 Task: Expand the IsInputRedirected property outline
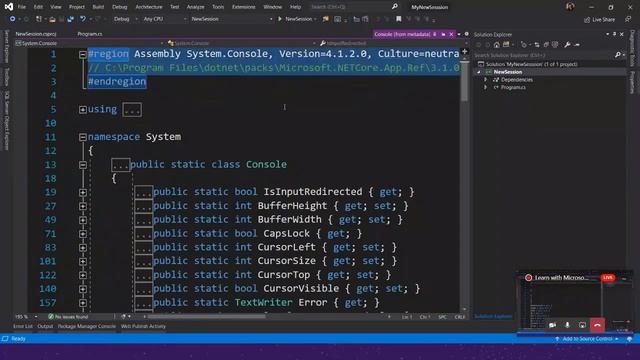coord(82,192)
